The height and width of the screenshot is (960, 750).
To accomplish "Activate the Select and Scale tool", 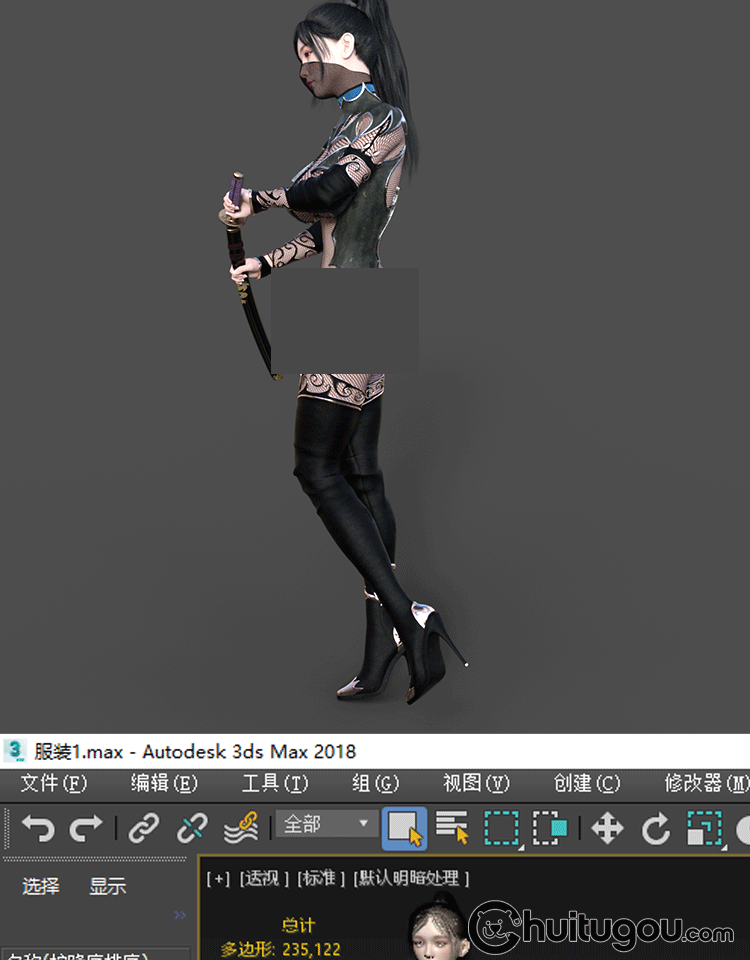I will pos(704,828).
